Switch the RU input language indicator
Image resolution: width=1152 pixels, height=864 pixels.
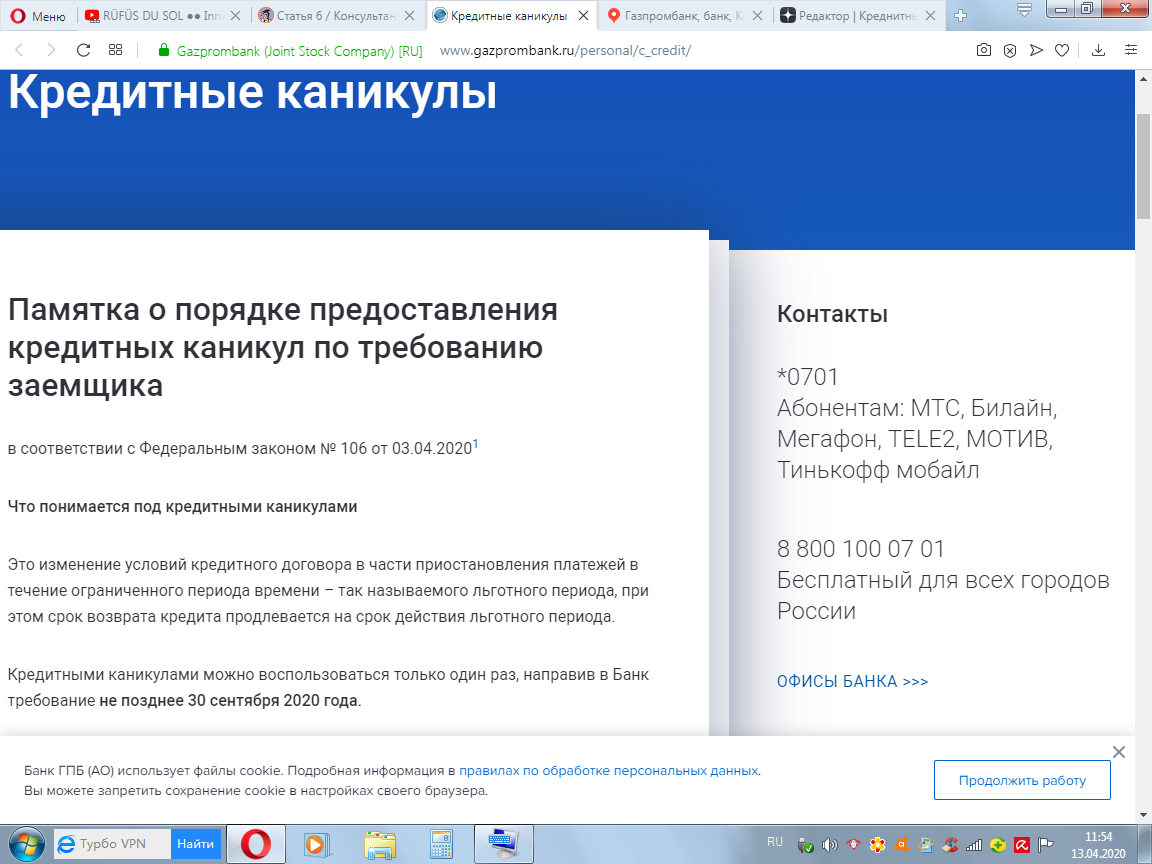[x=775, y=842]
